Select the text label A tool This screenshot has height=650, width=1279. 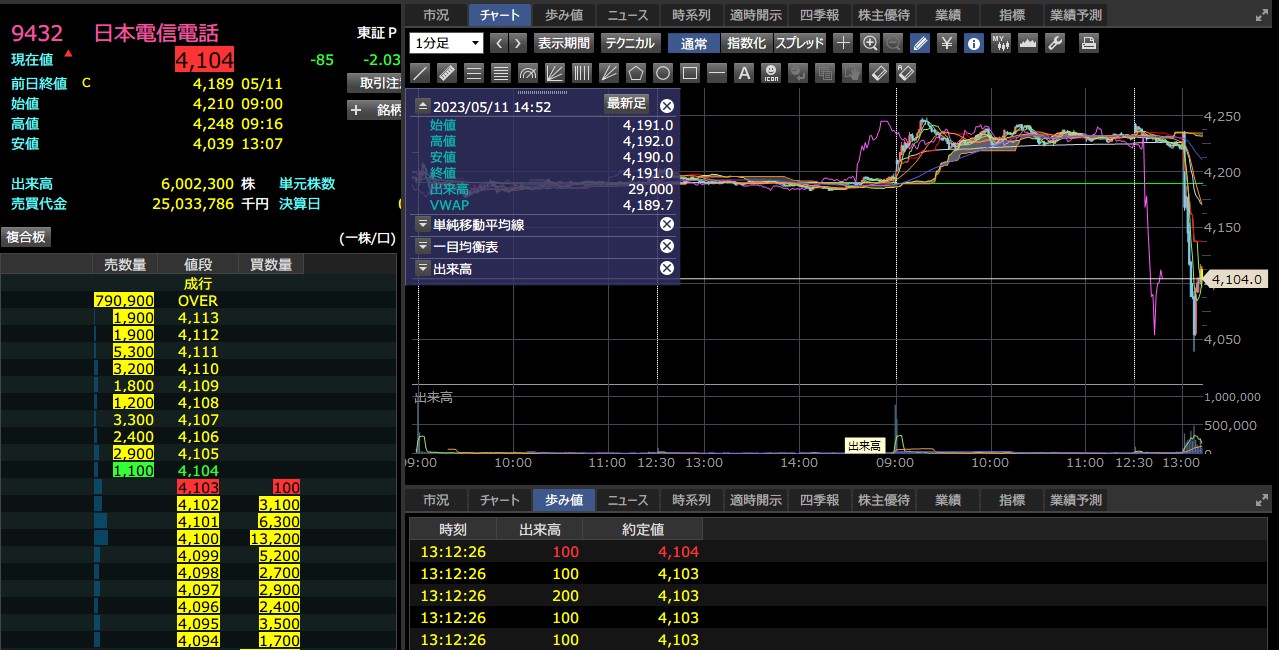coord(744,73)
